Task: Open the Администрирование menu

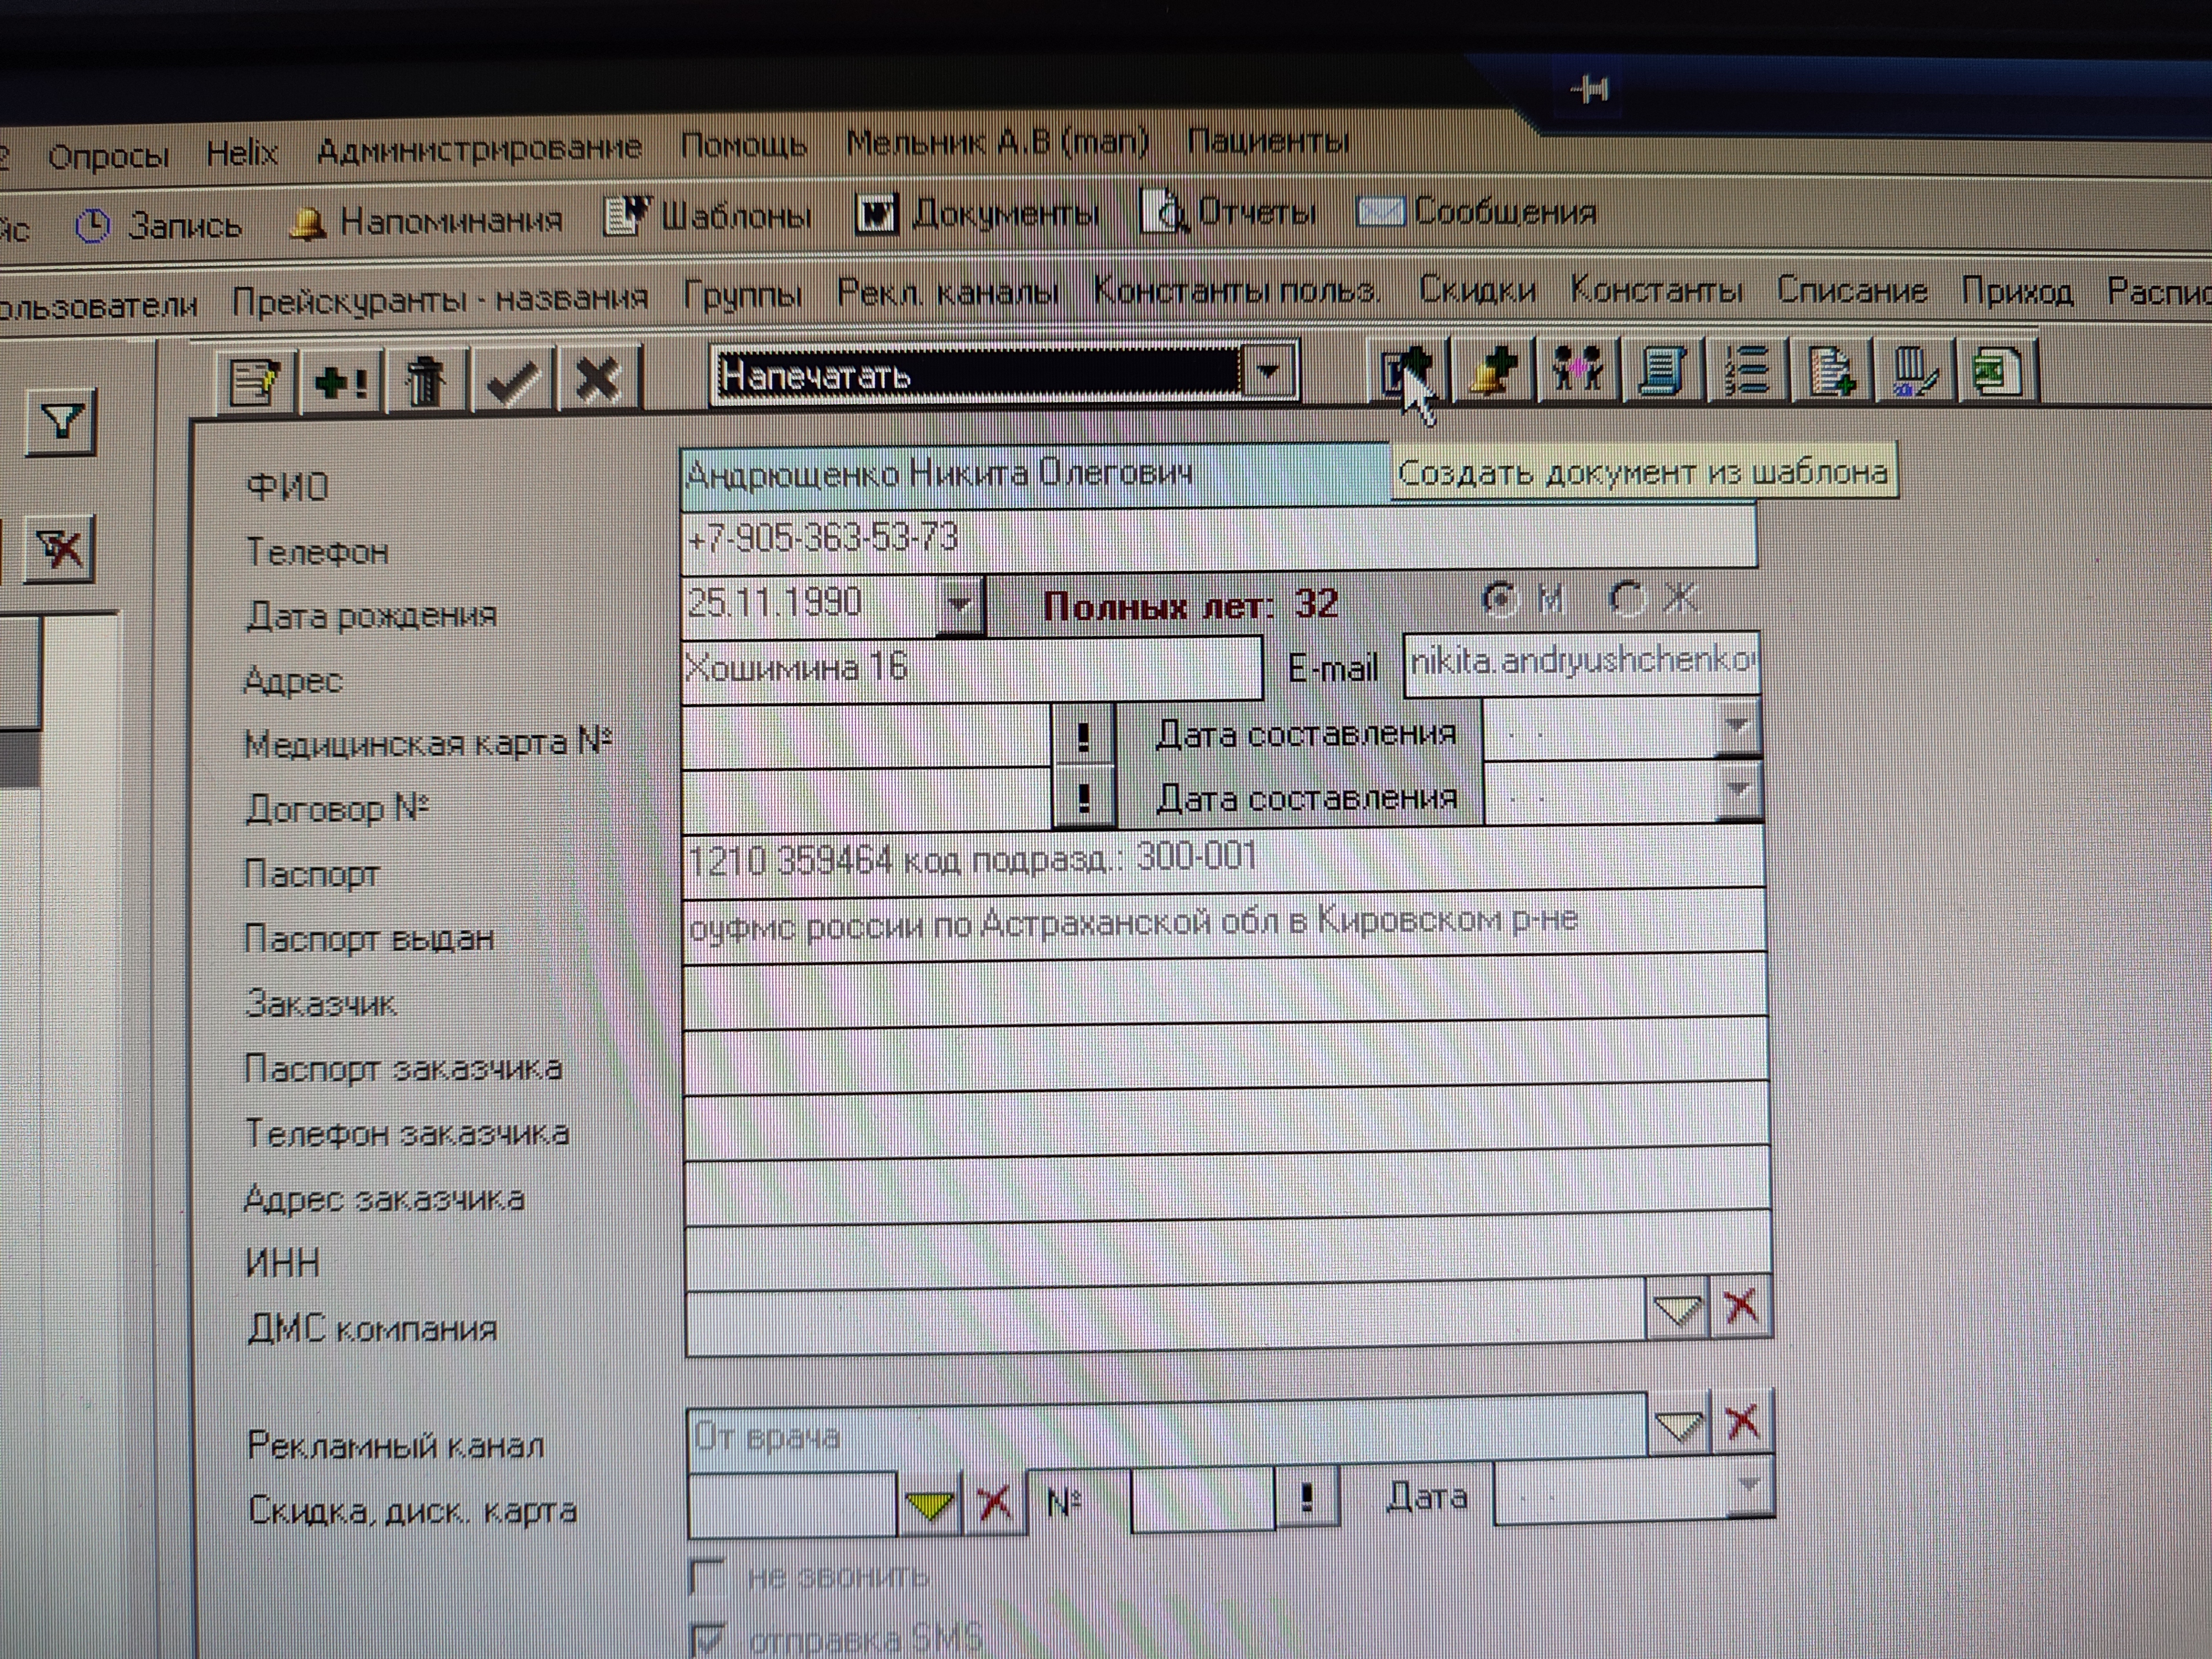Action: click(x=479, y=149)
